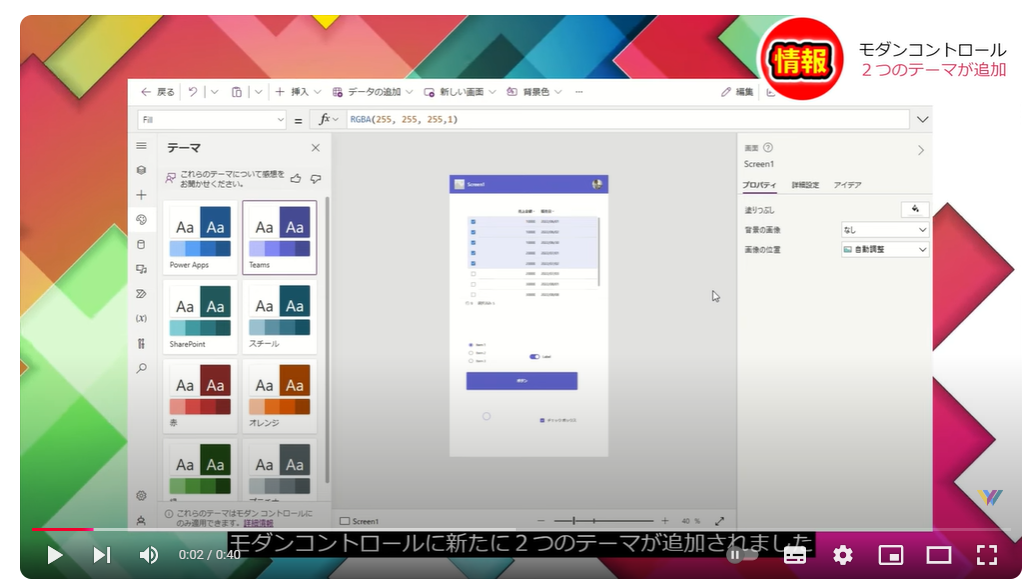Click the canvas zoom slider
The image size is (1033, 585).
pos(604,521)
